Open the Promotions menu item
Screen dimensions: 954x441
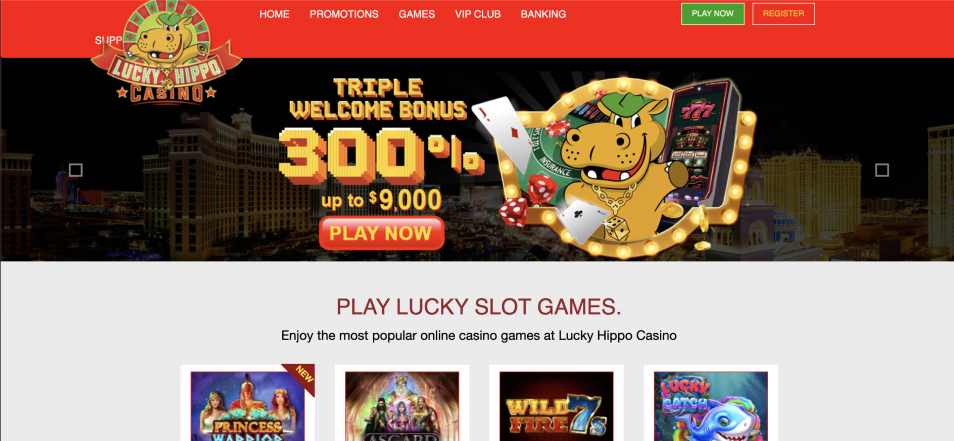344,14
